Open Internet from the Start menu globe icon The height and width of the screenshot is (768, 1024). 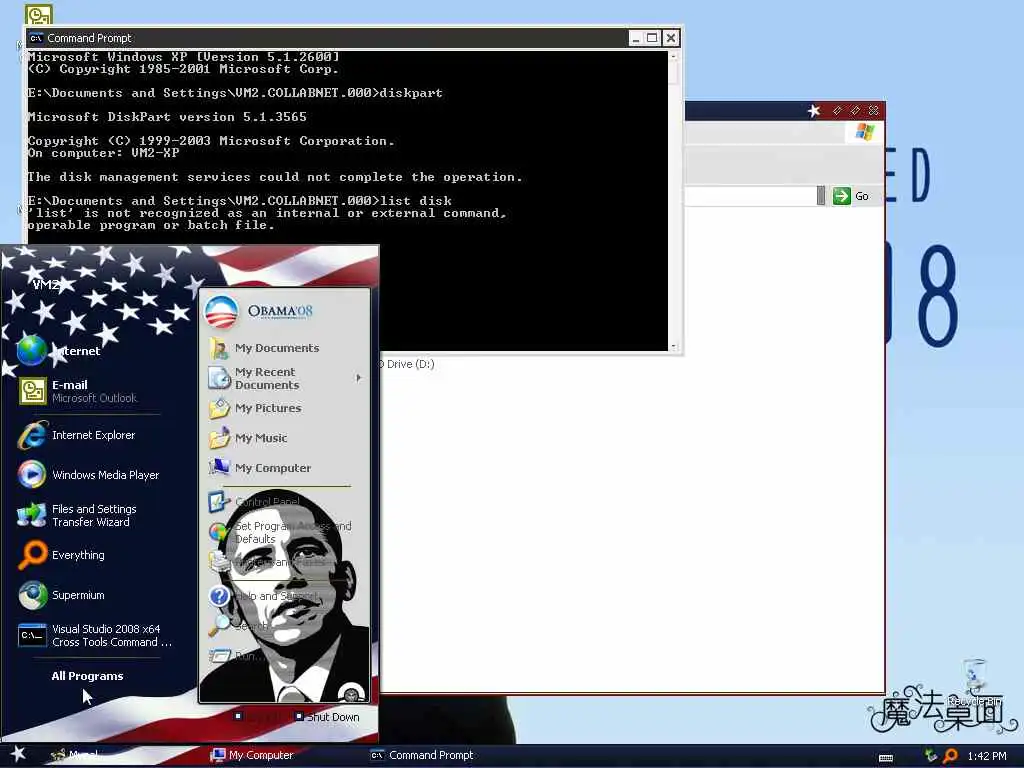(31, 351)
